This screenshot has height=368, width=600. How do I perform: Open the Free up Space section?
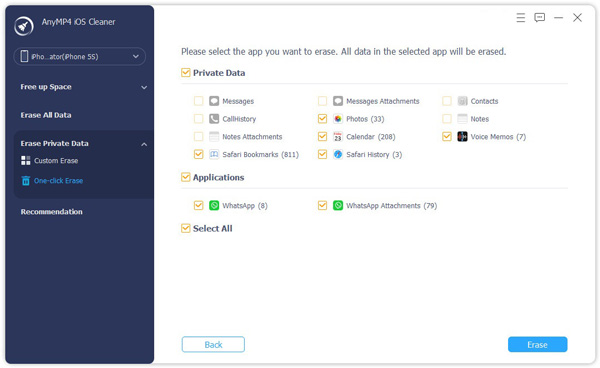(46, 87)
